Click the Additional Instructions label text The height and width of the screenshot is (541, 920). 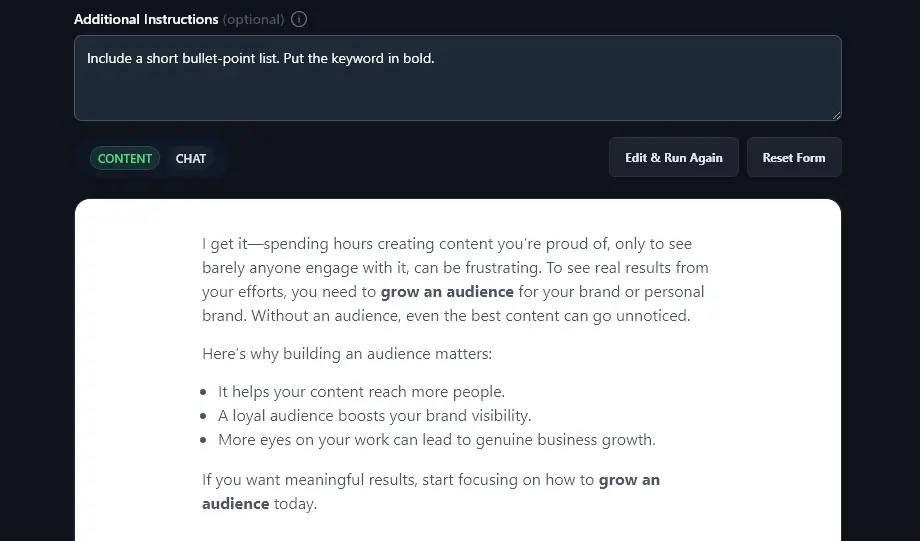[146, 19]
